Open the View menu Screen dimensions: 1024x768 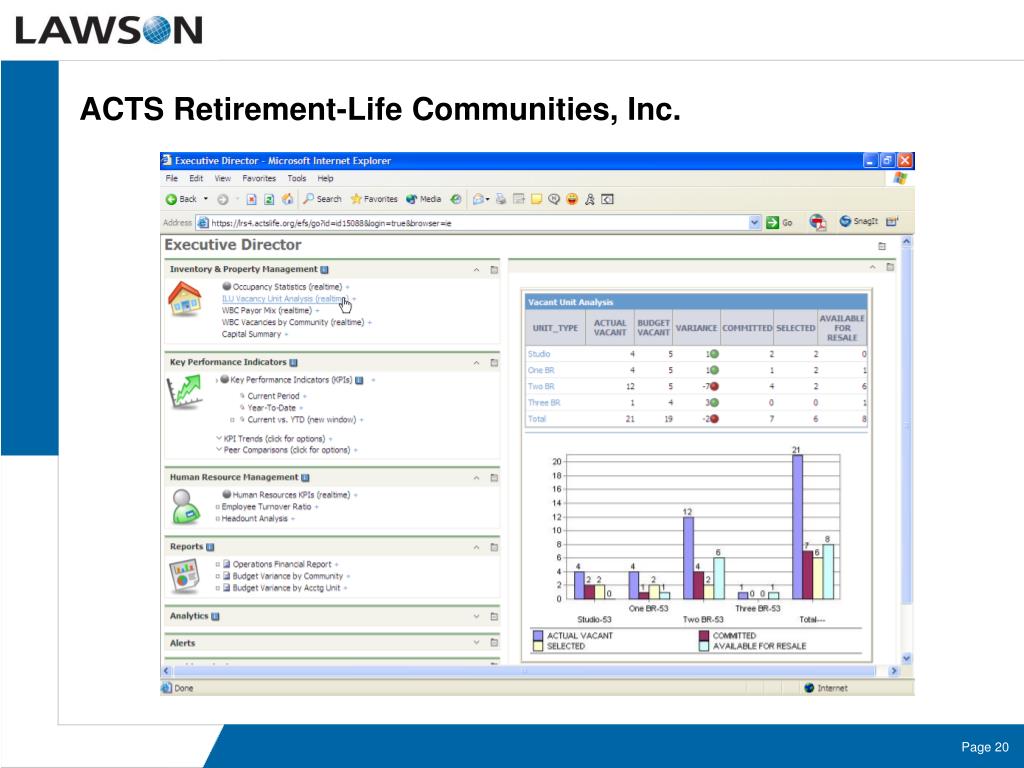click(223, 178)
